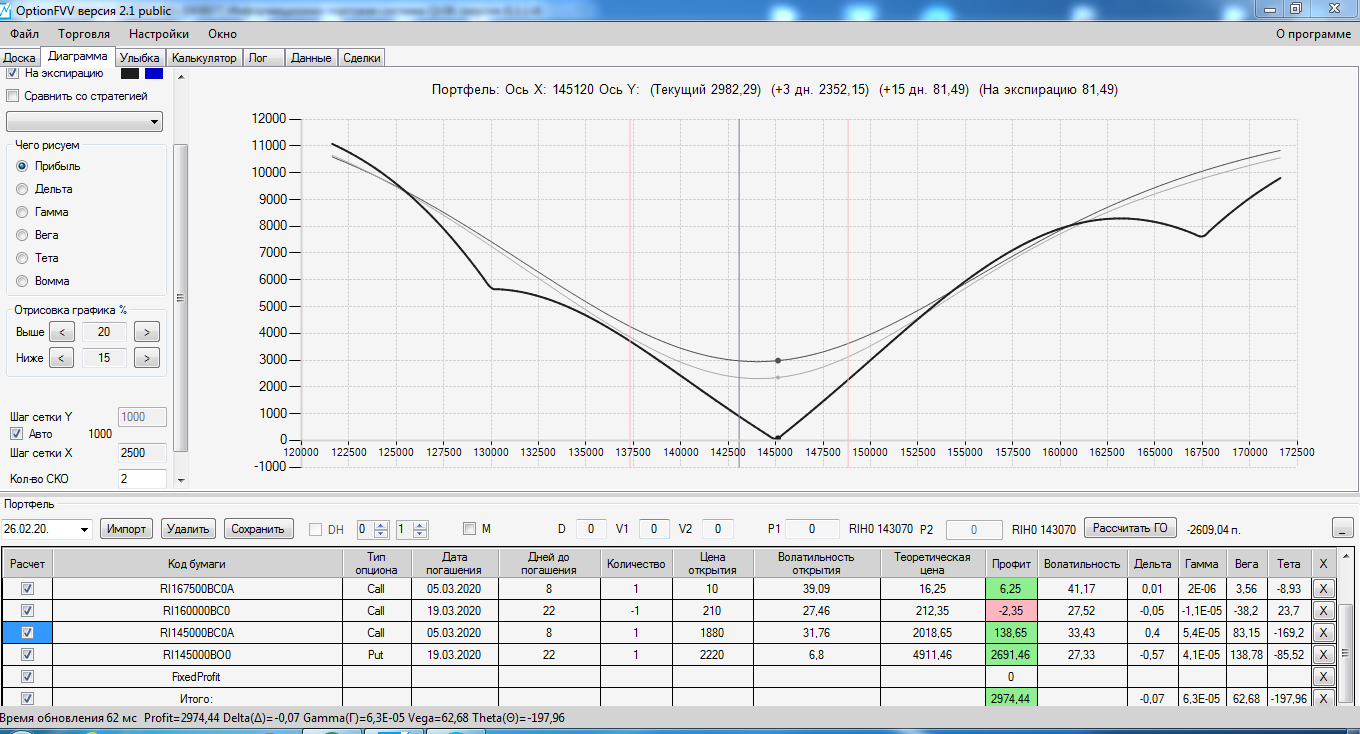Select the Прибыль radio button

[x=22, y=166]
